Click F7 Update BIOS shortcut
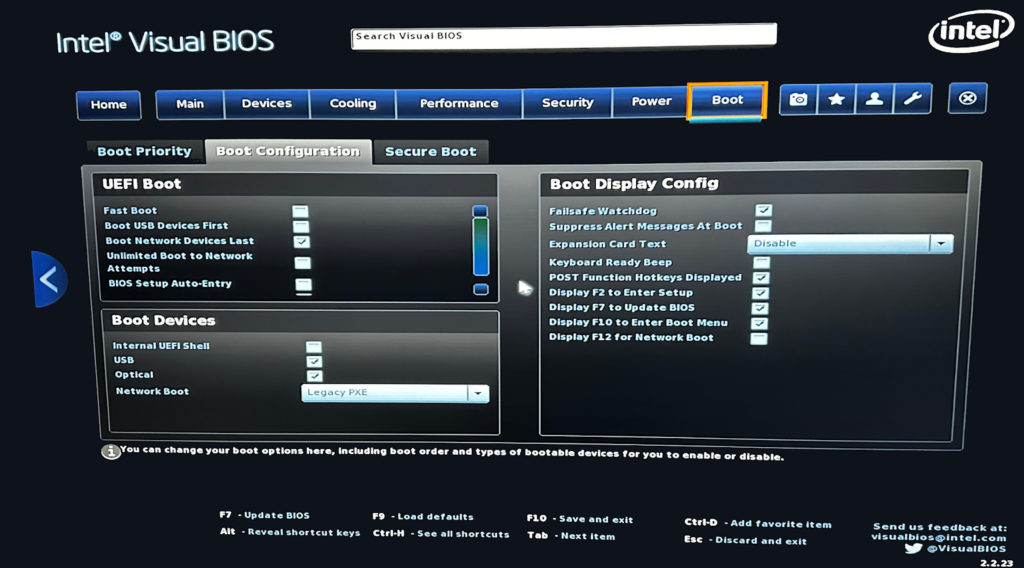The width and height of the screenshot is (1024, 568). click(x=264, y=515)
